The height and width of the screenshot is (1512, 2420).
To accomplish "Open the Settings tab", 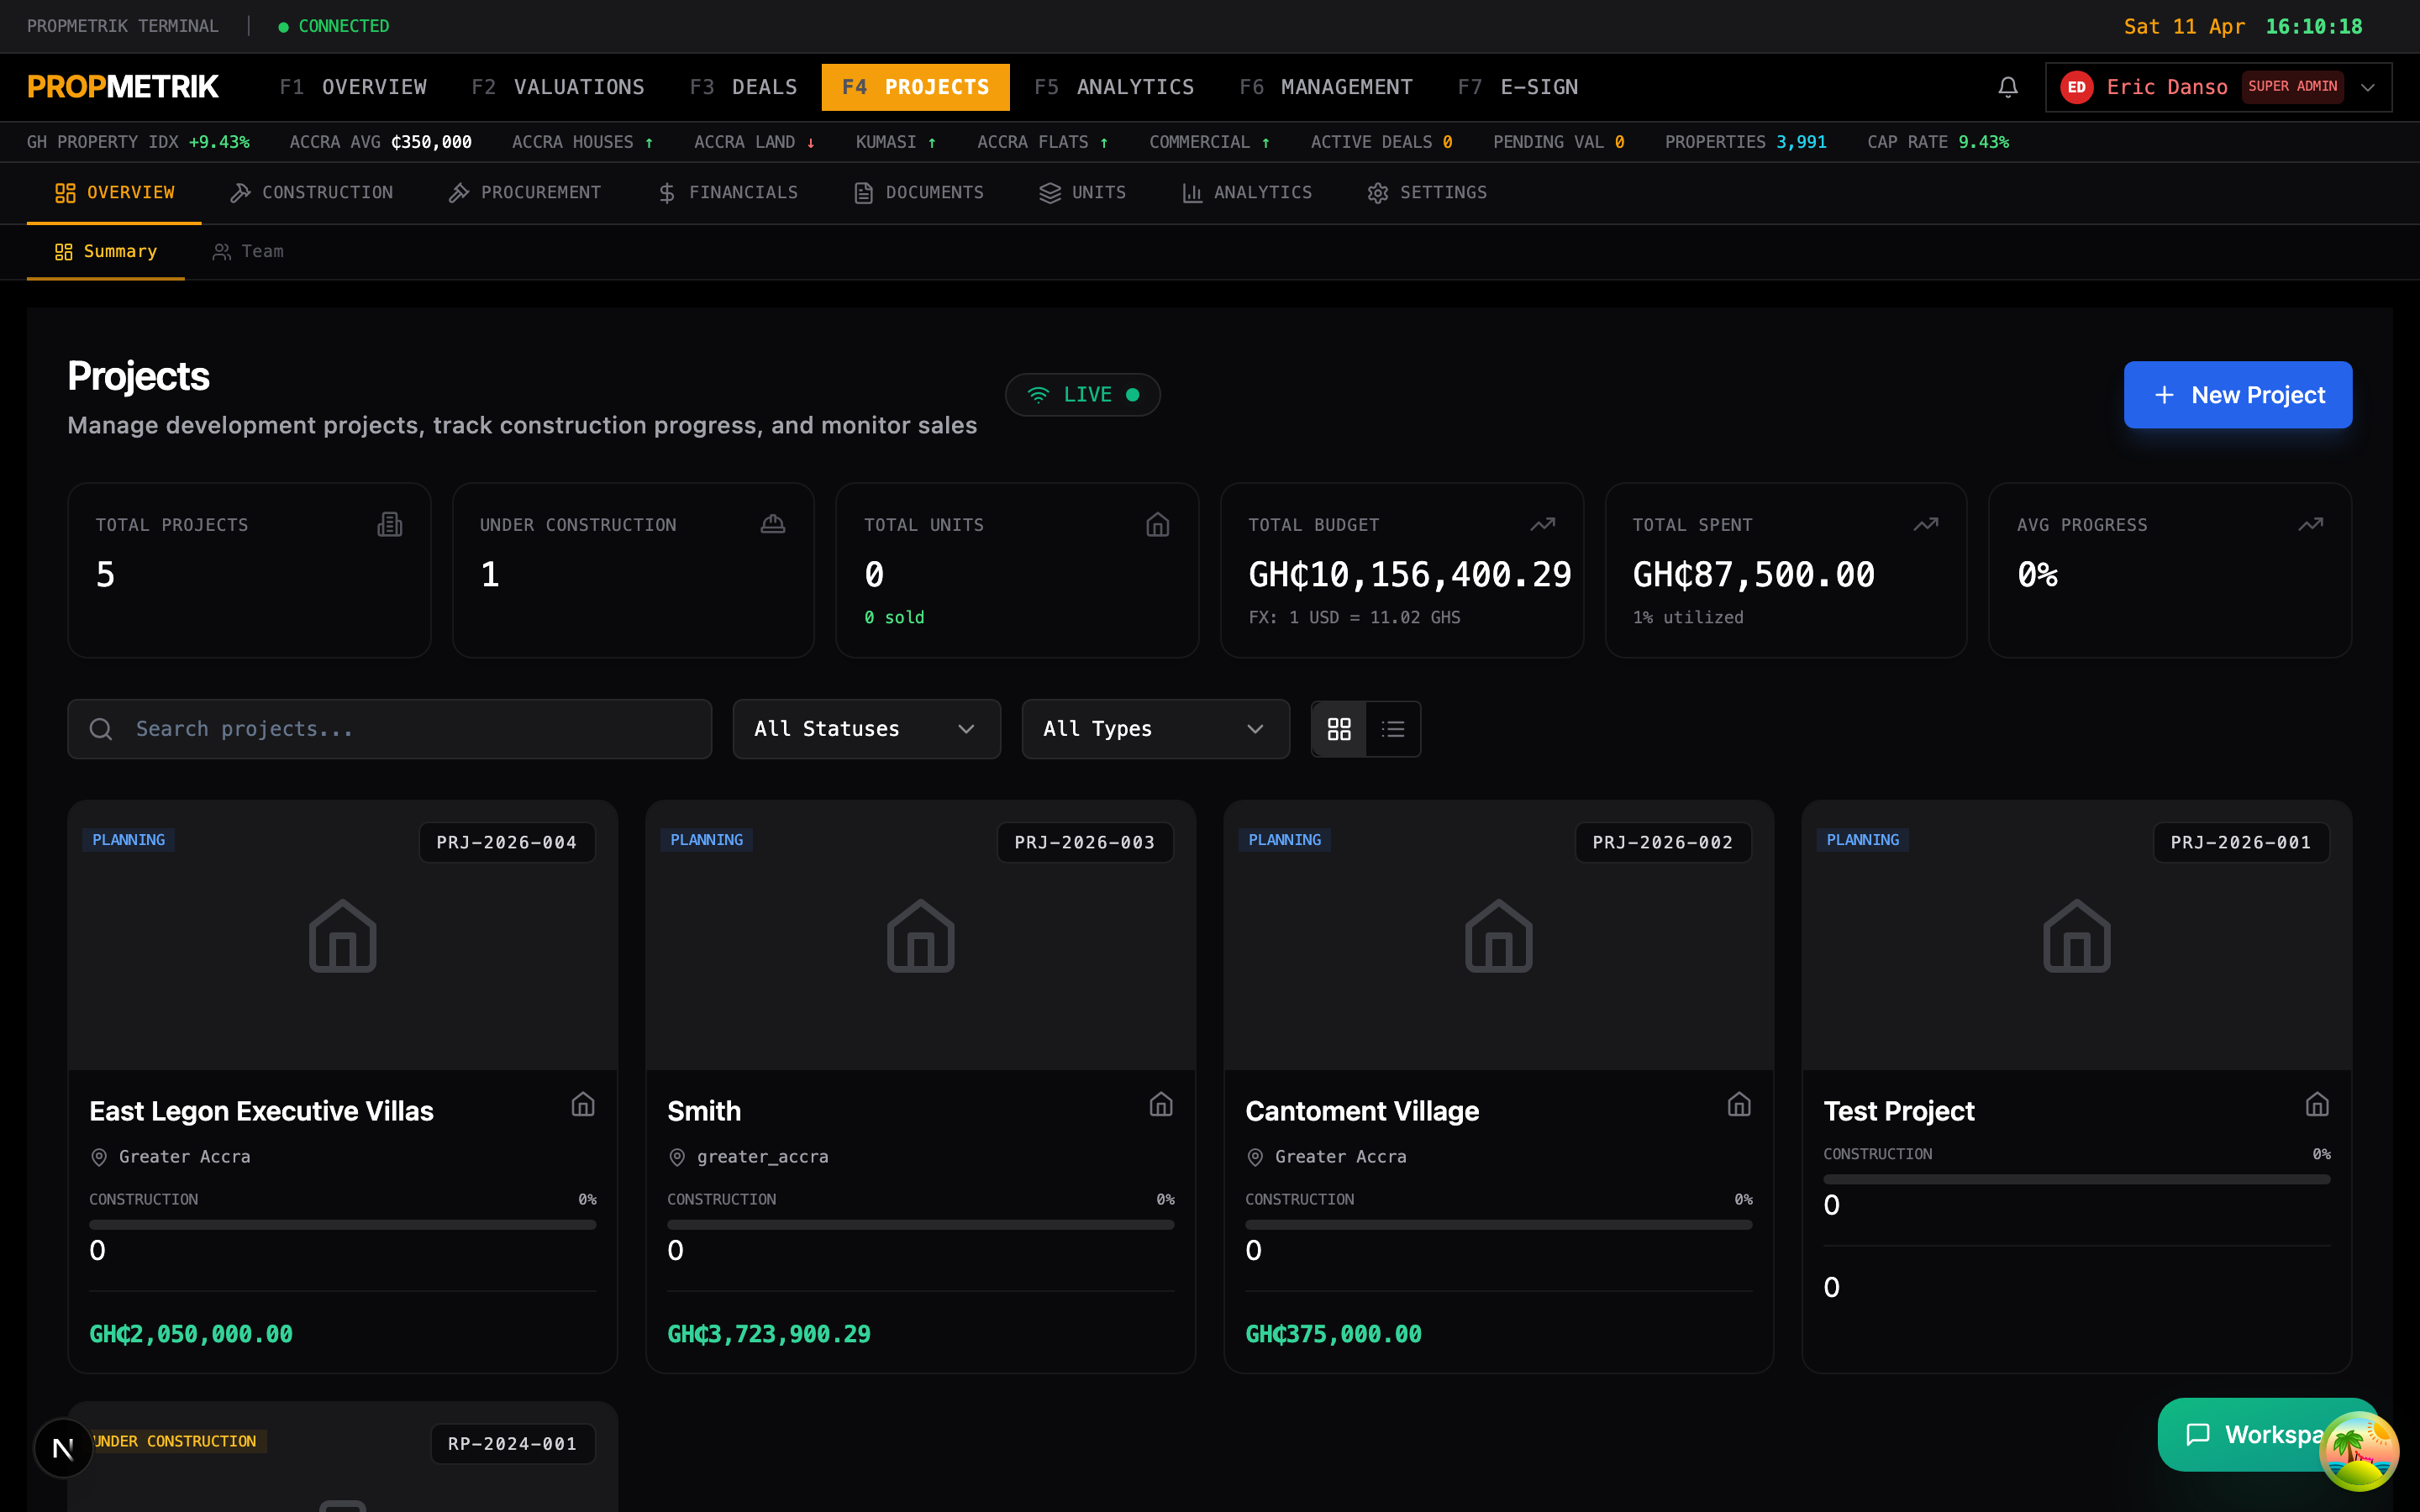I will pos(1426,192).
